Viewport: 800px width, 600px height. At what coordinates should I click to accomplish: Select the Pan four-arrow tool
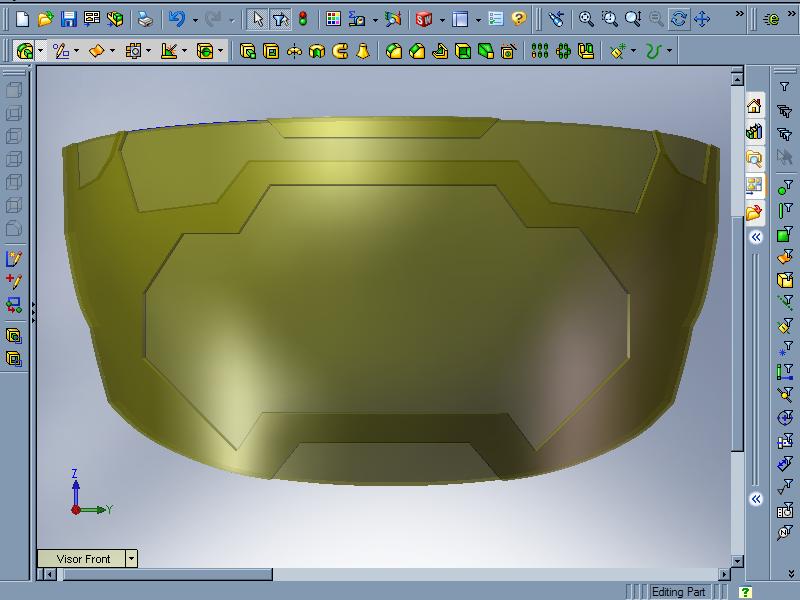[703, 19]
